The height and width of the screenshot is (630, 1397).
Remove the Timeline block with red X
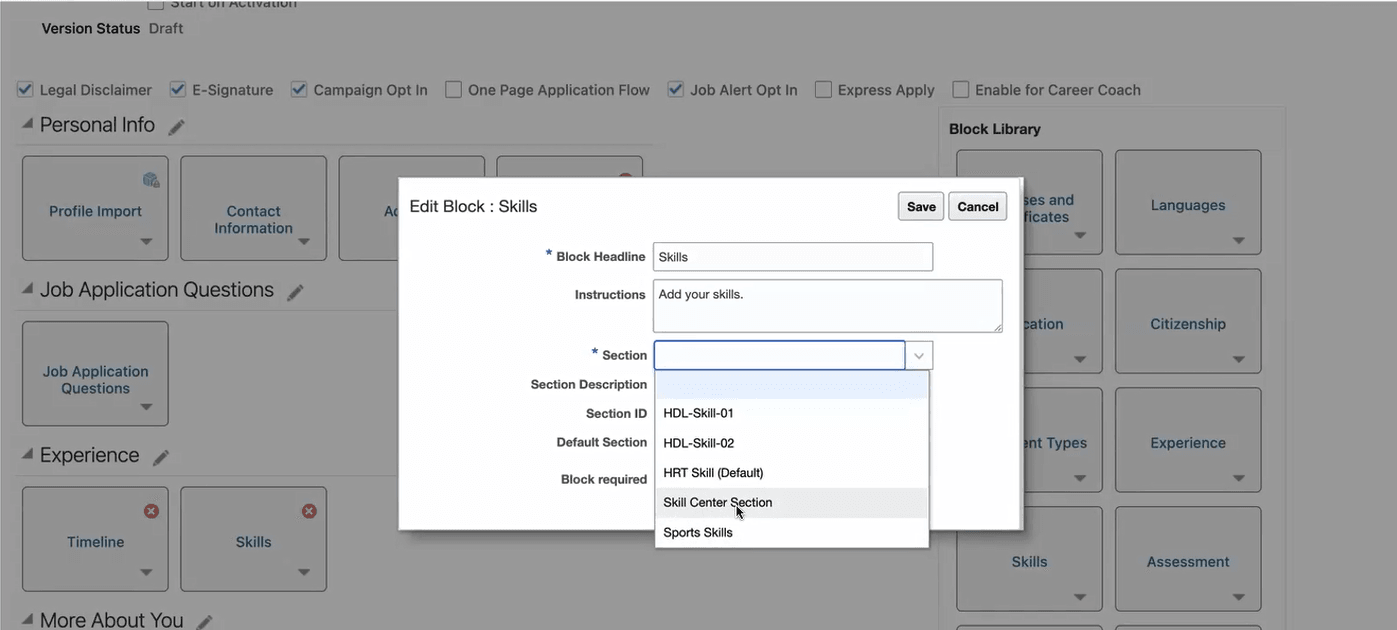151,511
